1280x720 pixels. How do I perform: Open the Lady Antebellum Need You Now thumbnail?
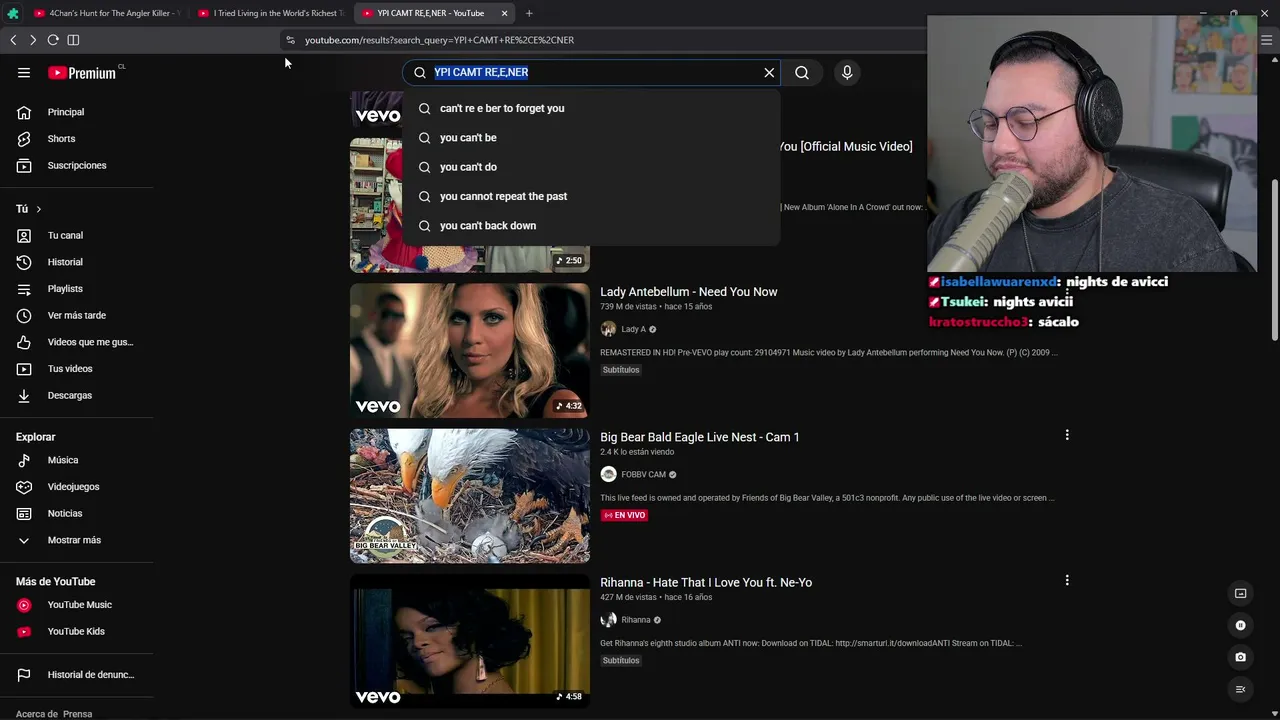coord(470,351)
